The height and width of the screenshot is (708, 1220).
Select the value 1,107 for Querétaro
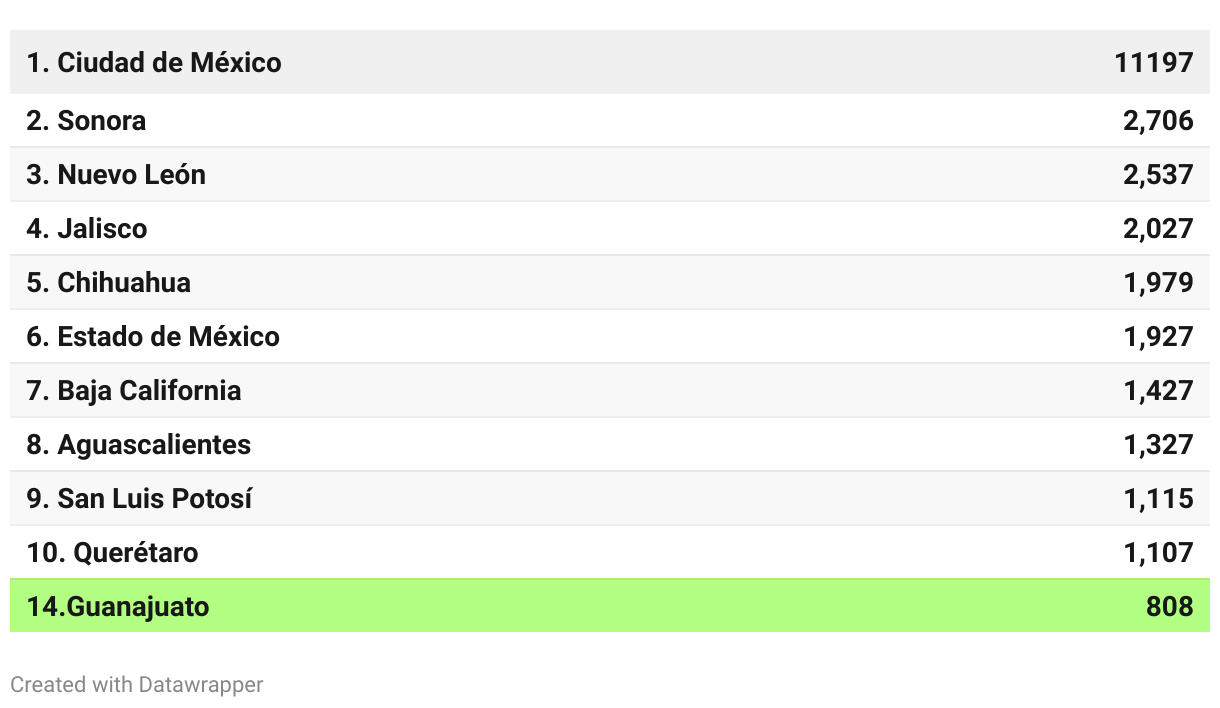1158,553
